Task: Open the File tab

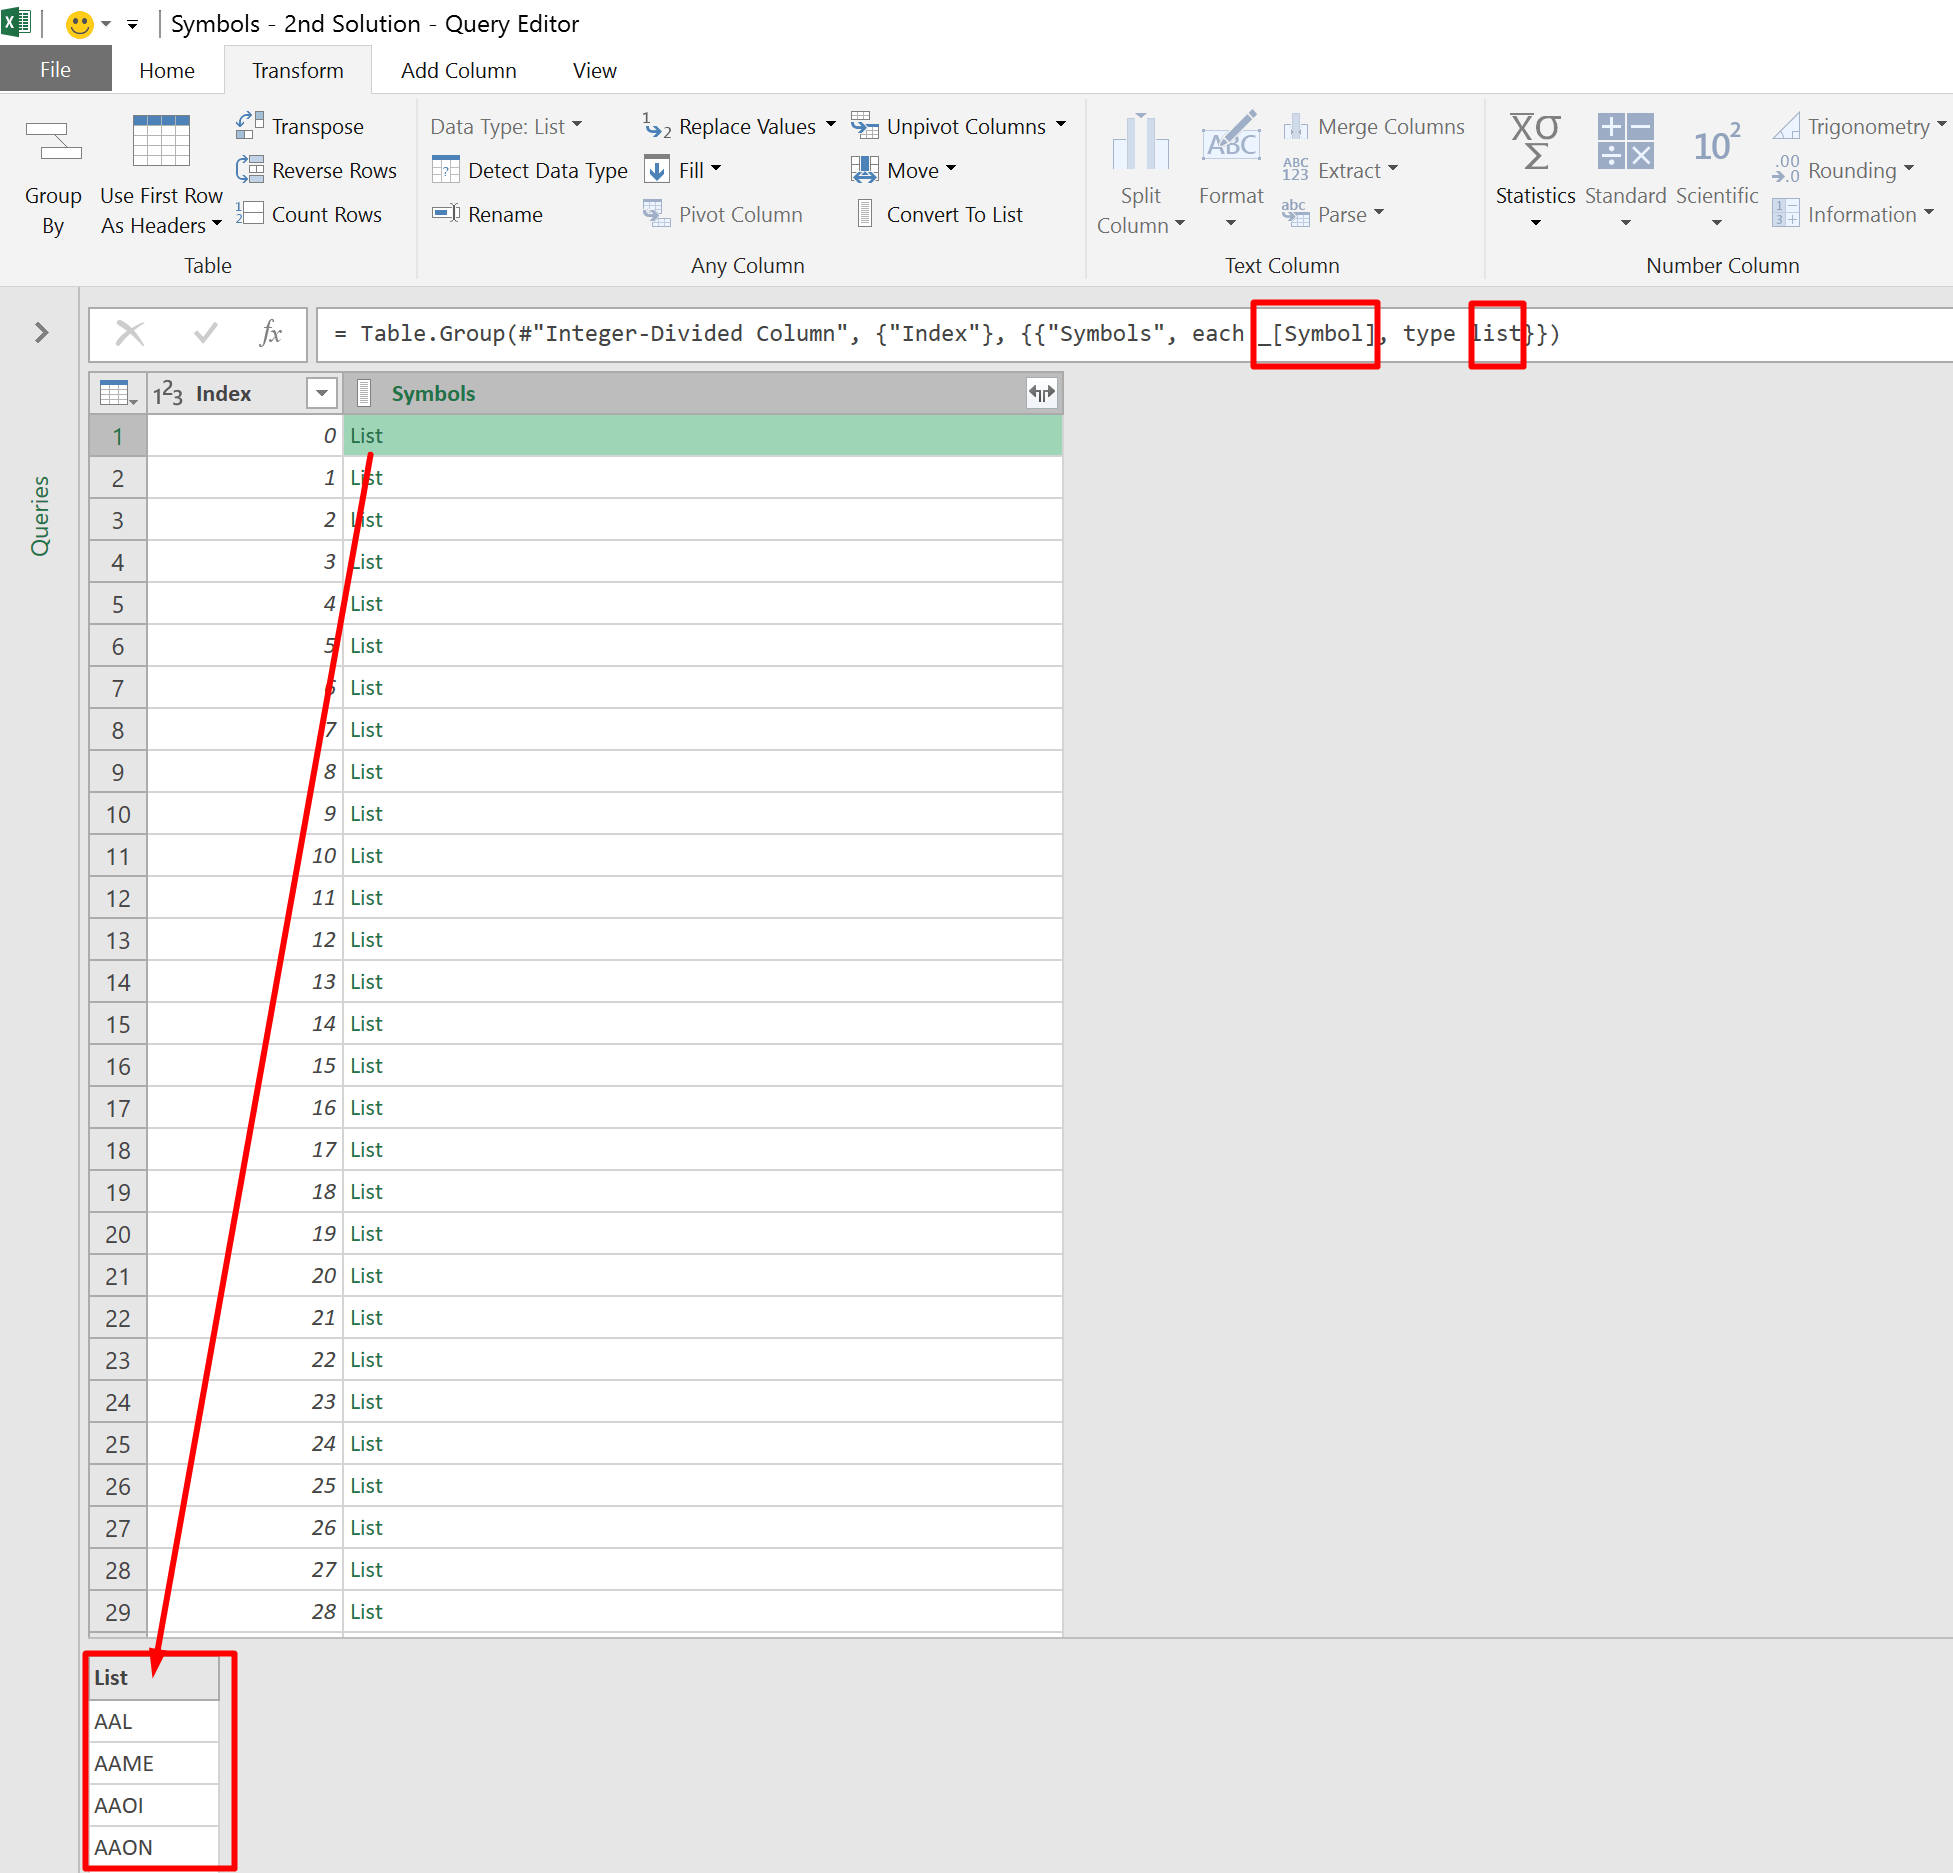Action: coord(56,70)
